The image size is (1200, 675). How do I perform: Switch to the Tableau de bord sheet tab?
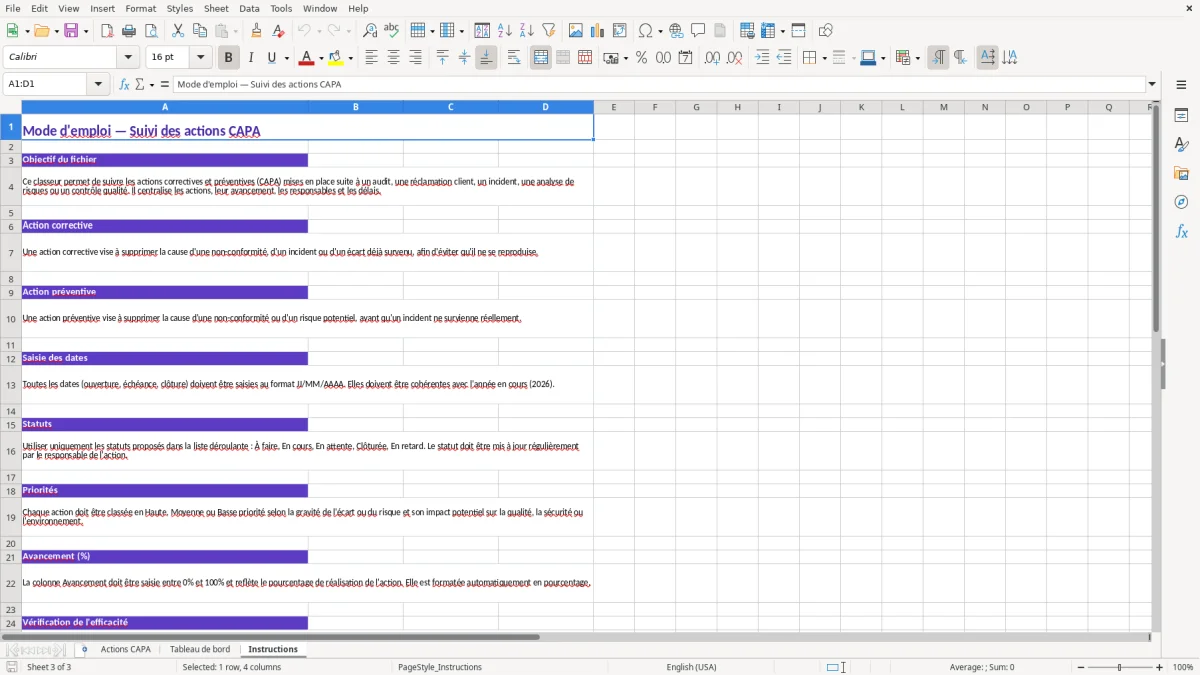click(200, 649)
